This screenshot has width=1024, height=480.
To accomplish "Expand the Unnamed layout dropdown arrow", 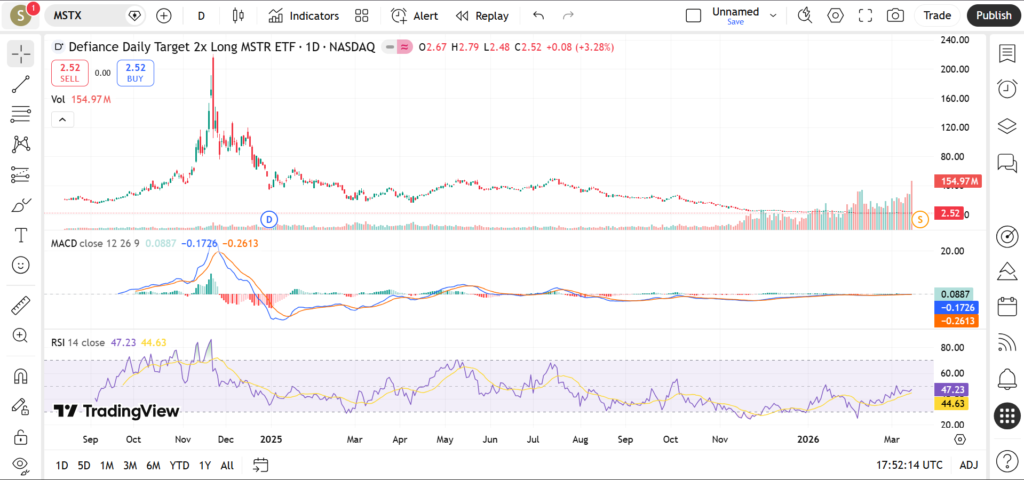I will coord(775,16).
